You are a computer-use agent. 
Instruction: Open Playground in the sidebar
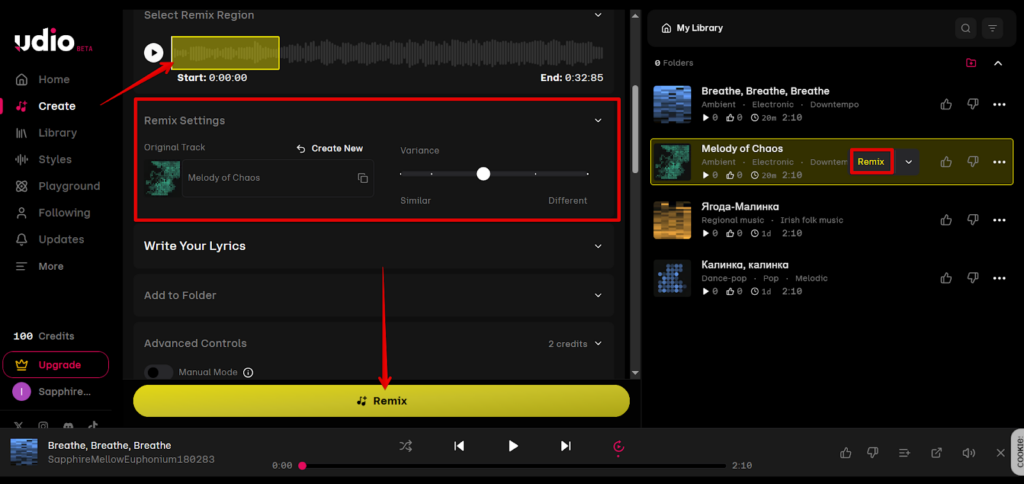[57, 186]
